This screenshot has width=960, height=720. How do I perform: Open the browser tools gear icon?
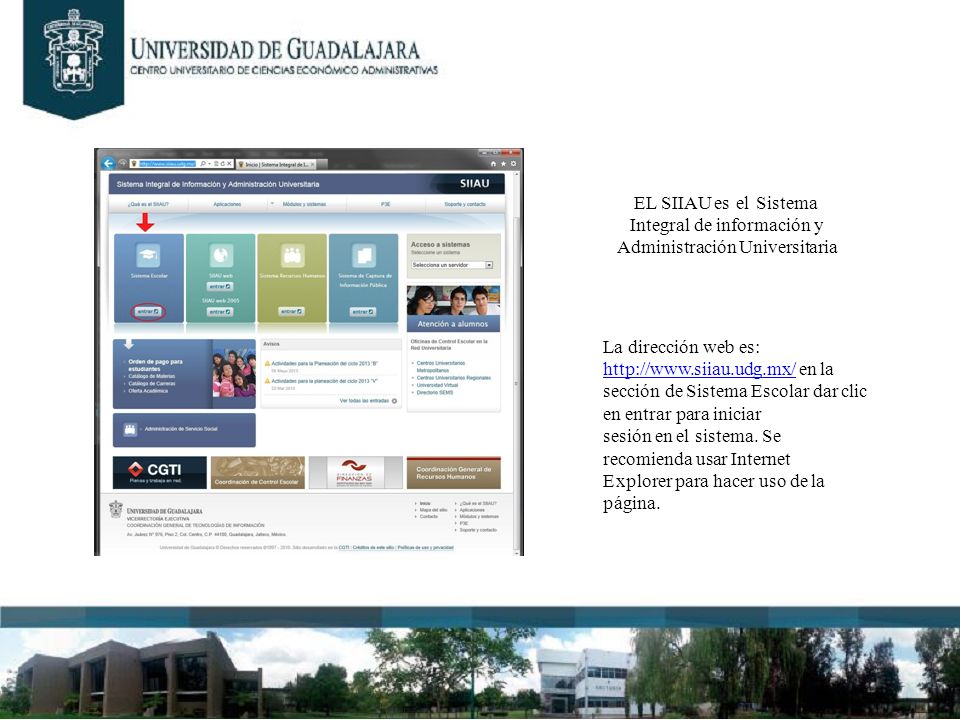click(x=513, y=164)
